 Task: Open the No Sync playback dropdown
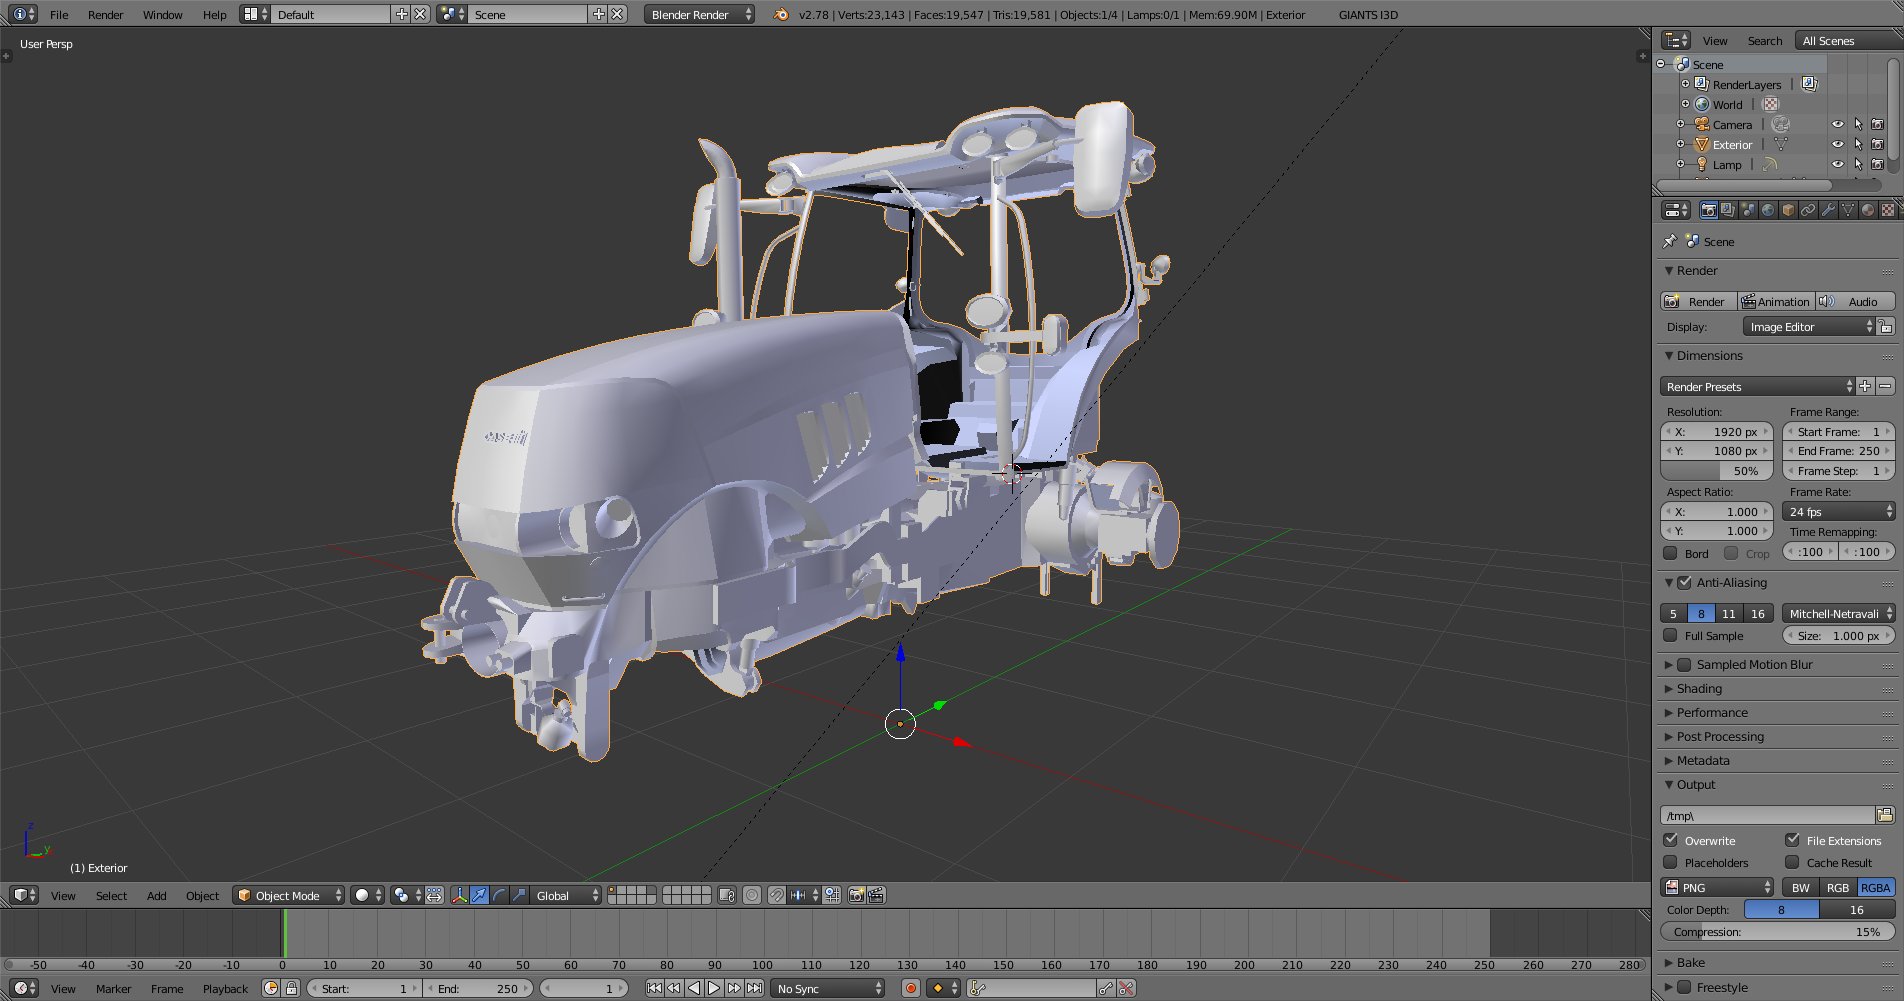pos(829,989)
